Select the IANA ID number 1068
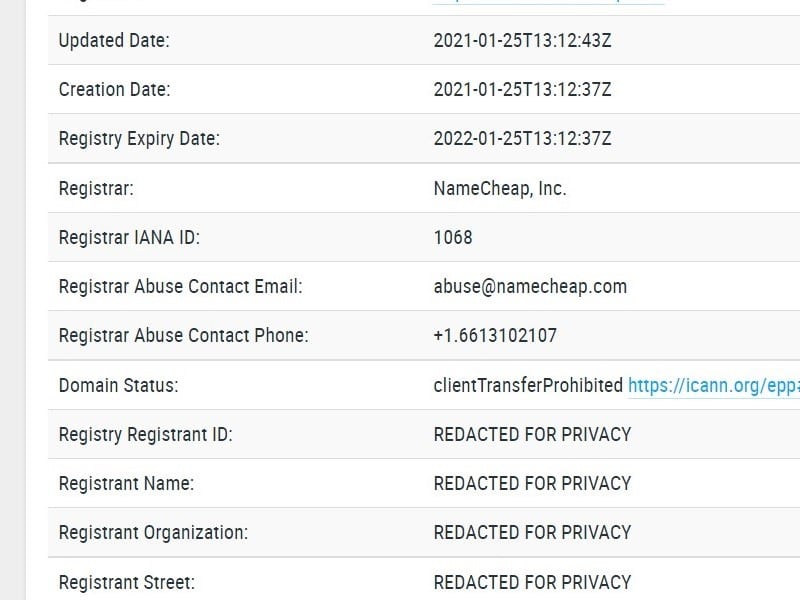Image resolution: width=800 pixels, height=600 pixels. tap(453, 237)
